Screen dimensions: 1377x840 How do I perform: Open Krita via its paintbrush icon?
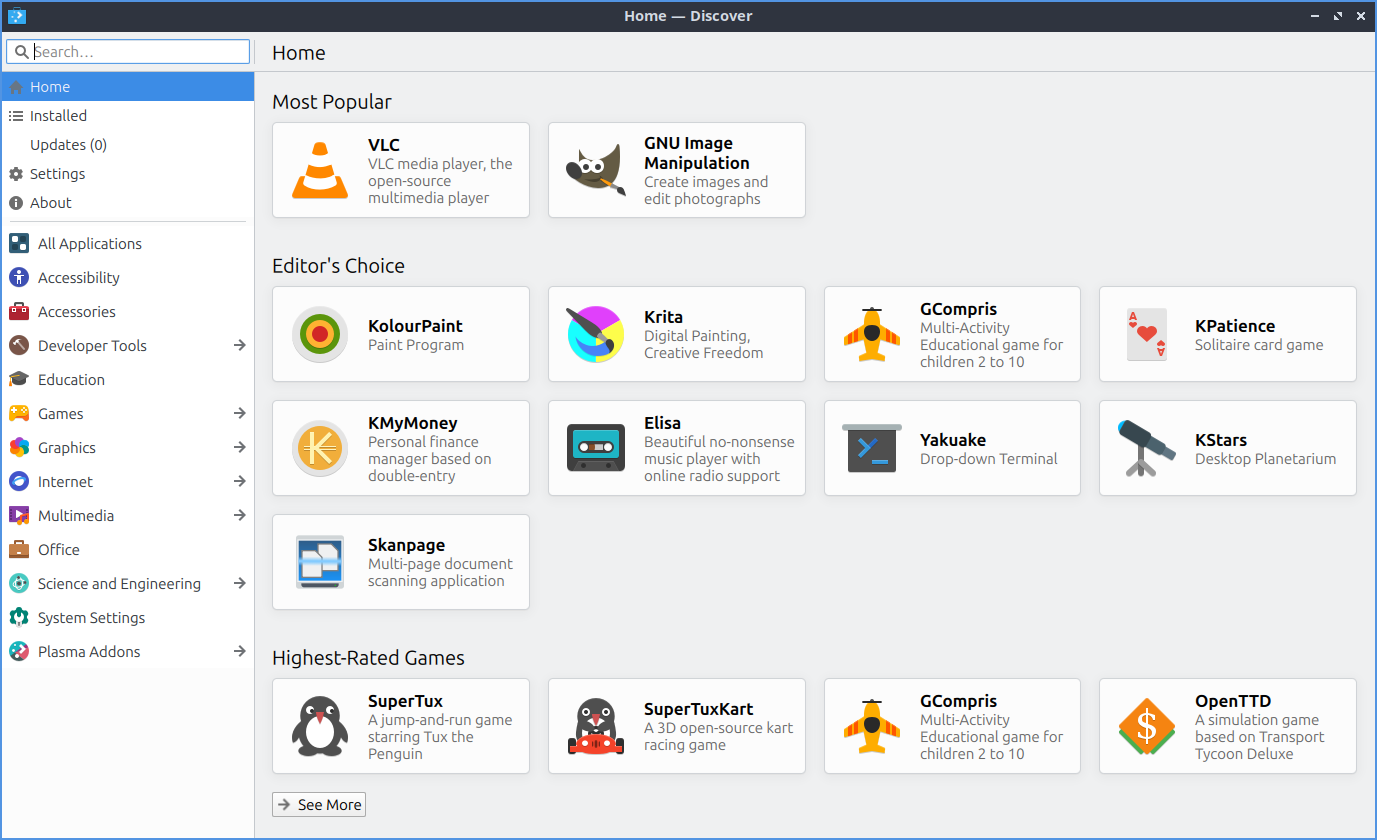tap(596, 335)
